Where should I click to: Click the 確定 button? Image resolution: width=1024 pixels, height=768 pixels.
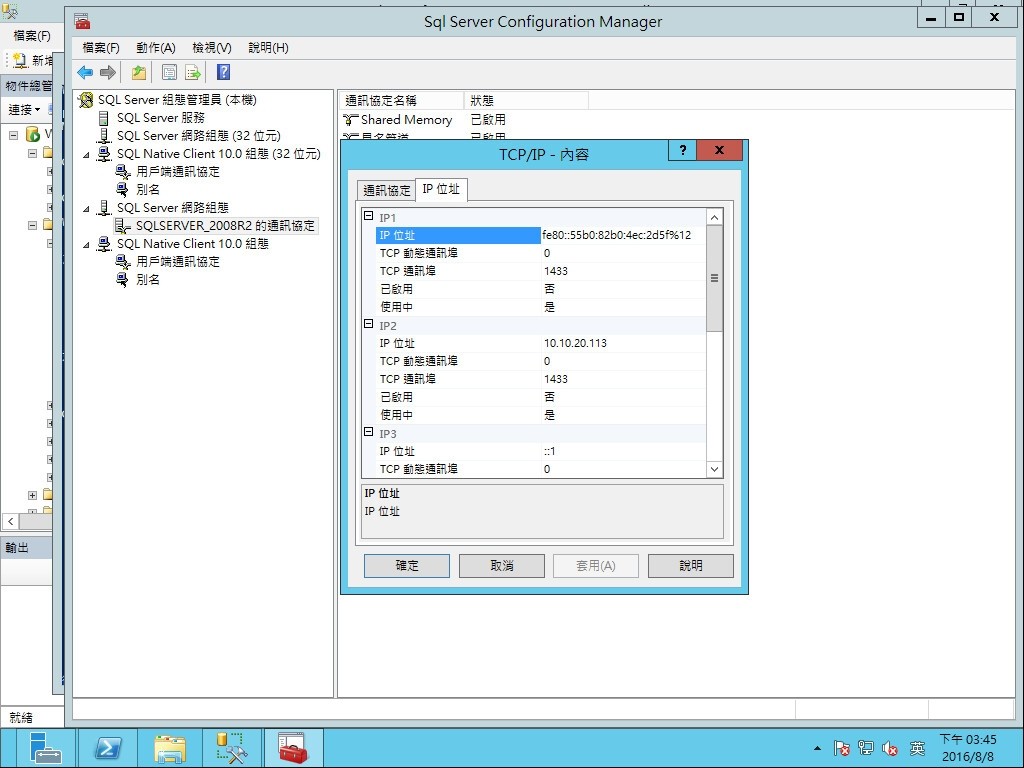(407, 566)
